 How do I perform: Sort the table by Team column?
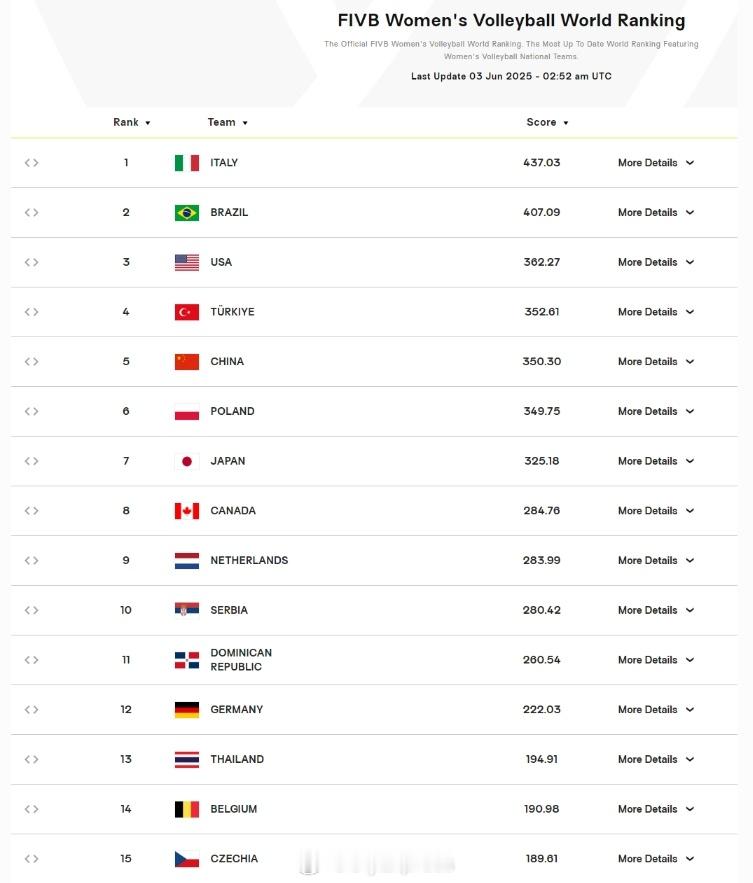pos(228,122)
